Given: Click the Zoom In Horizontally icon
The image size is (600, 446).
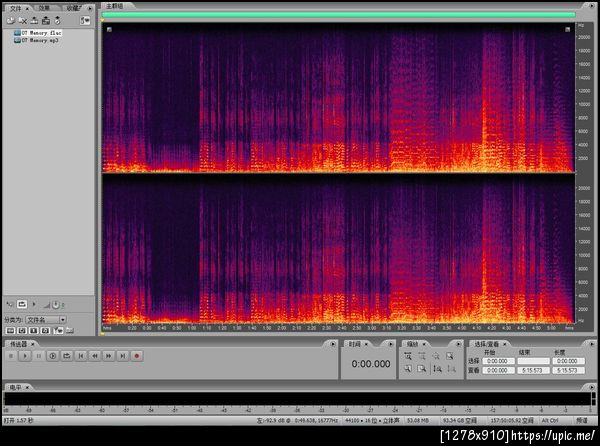Looking at the screenshot, I should pyautogui.click(x=408, y=356).
